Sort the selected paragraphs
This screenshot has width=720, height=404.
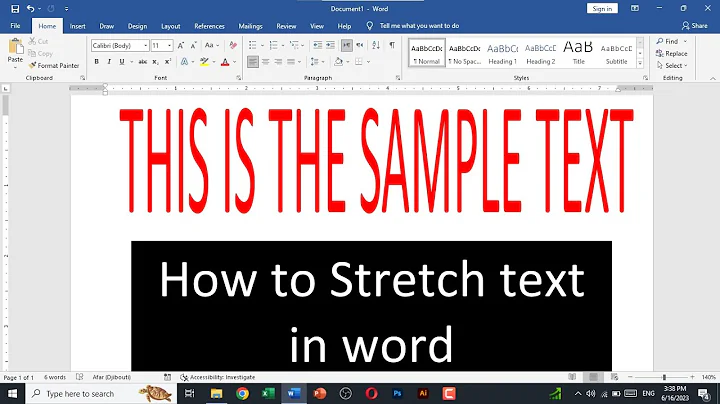click(x=376, y=45)
